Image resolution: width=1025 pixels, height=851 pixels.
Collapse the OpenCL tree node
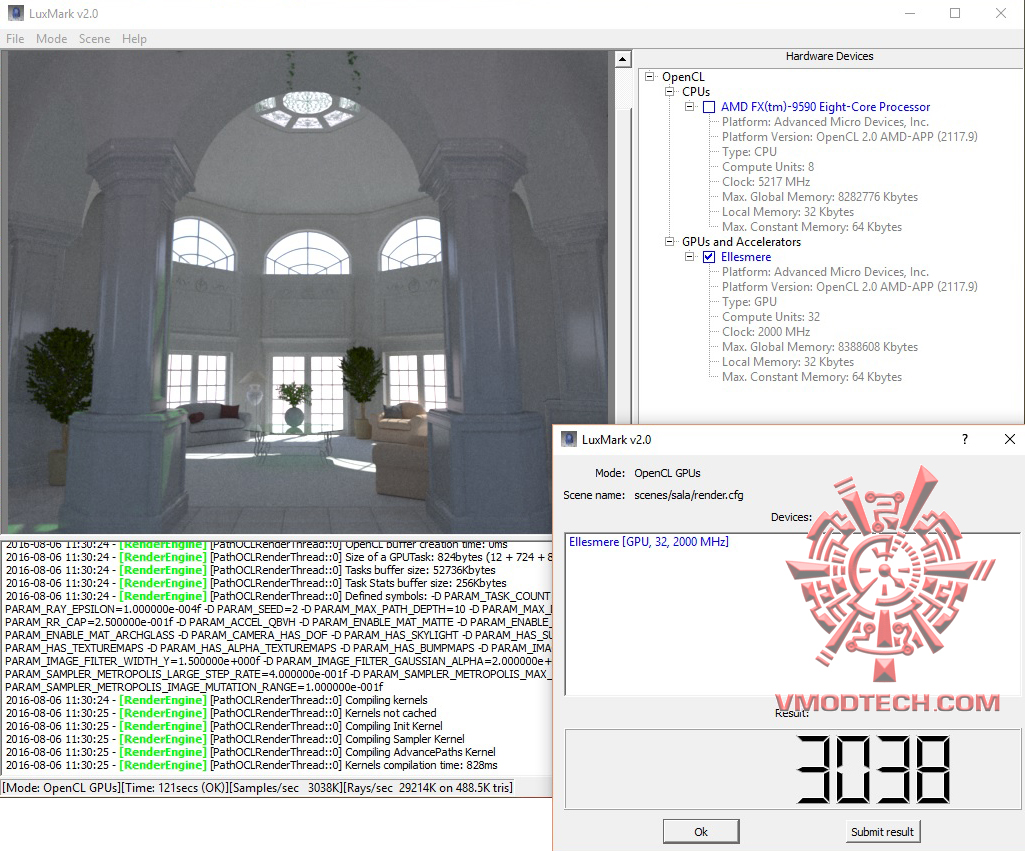(x=649, y=76)
